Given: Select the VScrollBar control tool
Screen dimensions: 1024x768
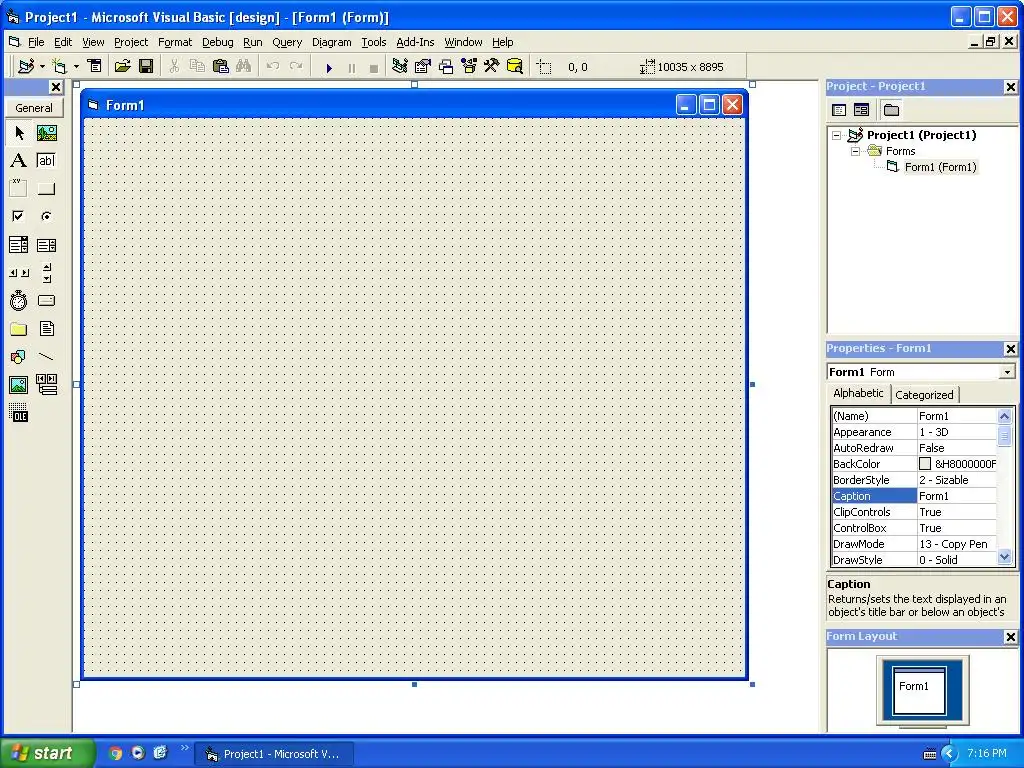Looking at the screenshot, I should pyautogui.click(x=46, y=273).
